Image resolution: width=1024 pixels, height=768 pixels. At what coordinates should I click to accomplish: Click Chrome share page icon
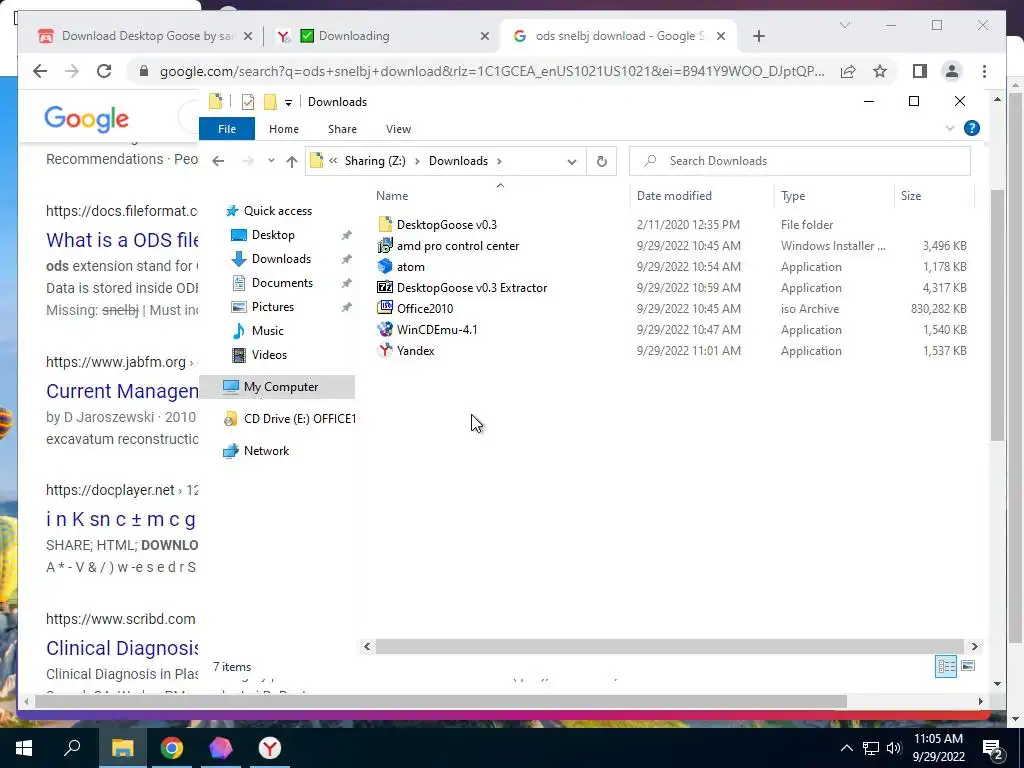(848, 71)
